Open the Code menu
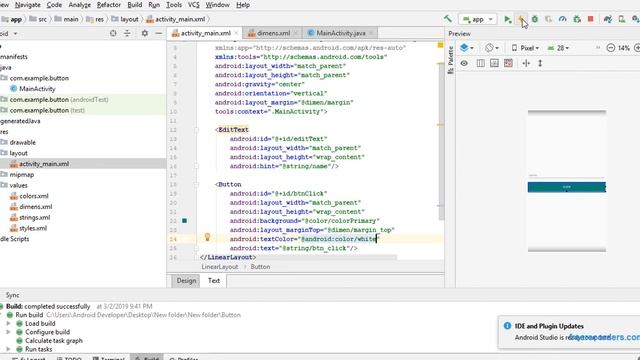Image resolution: width=640 pixels, height=360 pixels. [x=54, y=5]
